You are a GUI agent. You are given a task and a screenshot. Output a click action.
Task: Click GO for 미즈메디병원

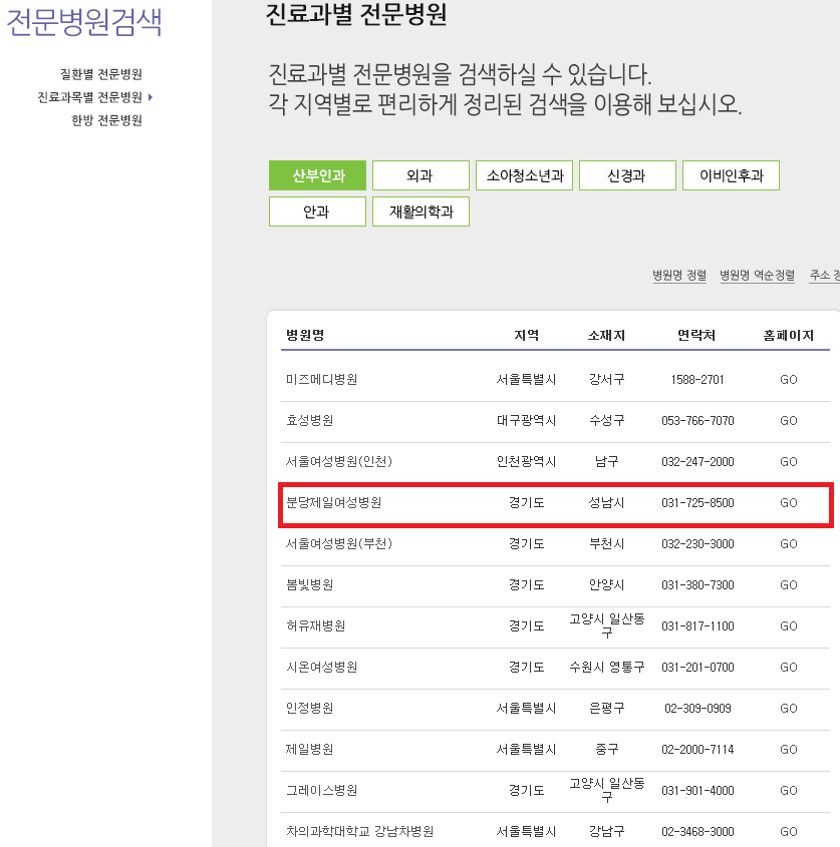pos(788,380)
